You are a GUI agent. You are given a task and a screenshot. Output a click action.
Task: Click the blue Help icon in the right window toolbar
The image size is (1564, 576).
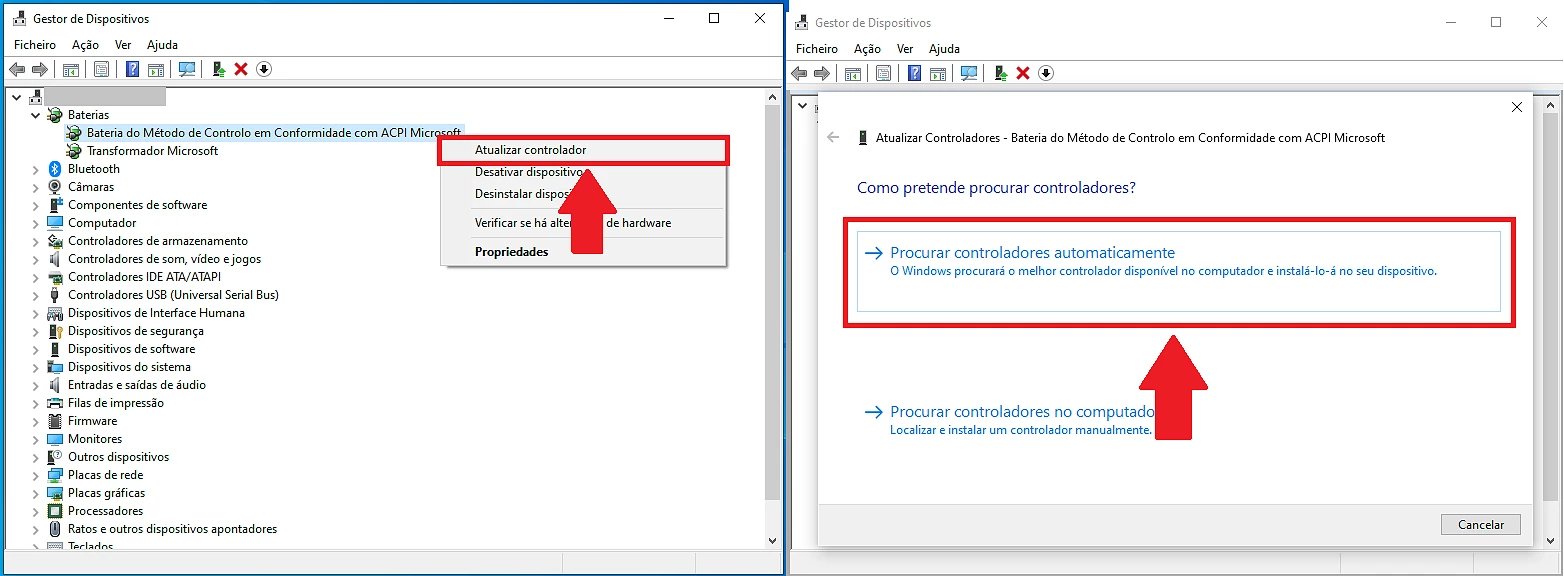[x=914, y=73]
